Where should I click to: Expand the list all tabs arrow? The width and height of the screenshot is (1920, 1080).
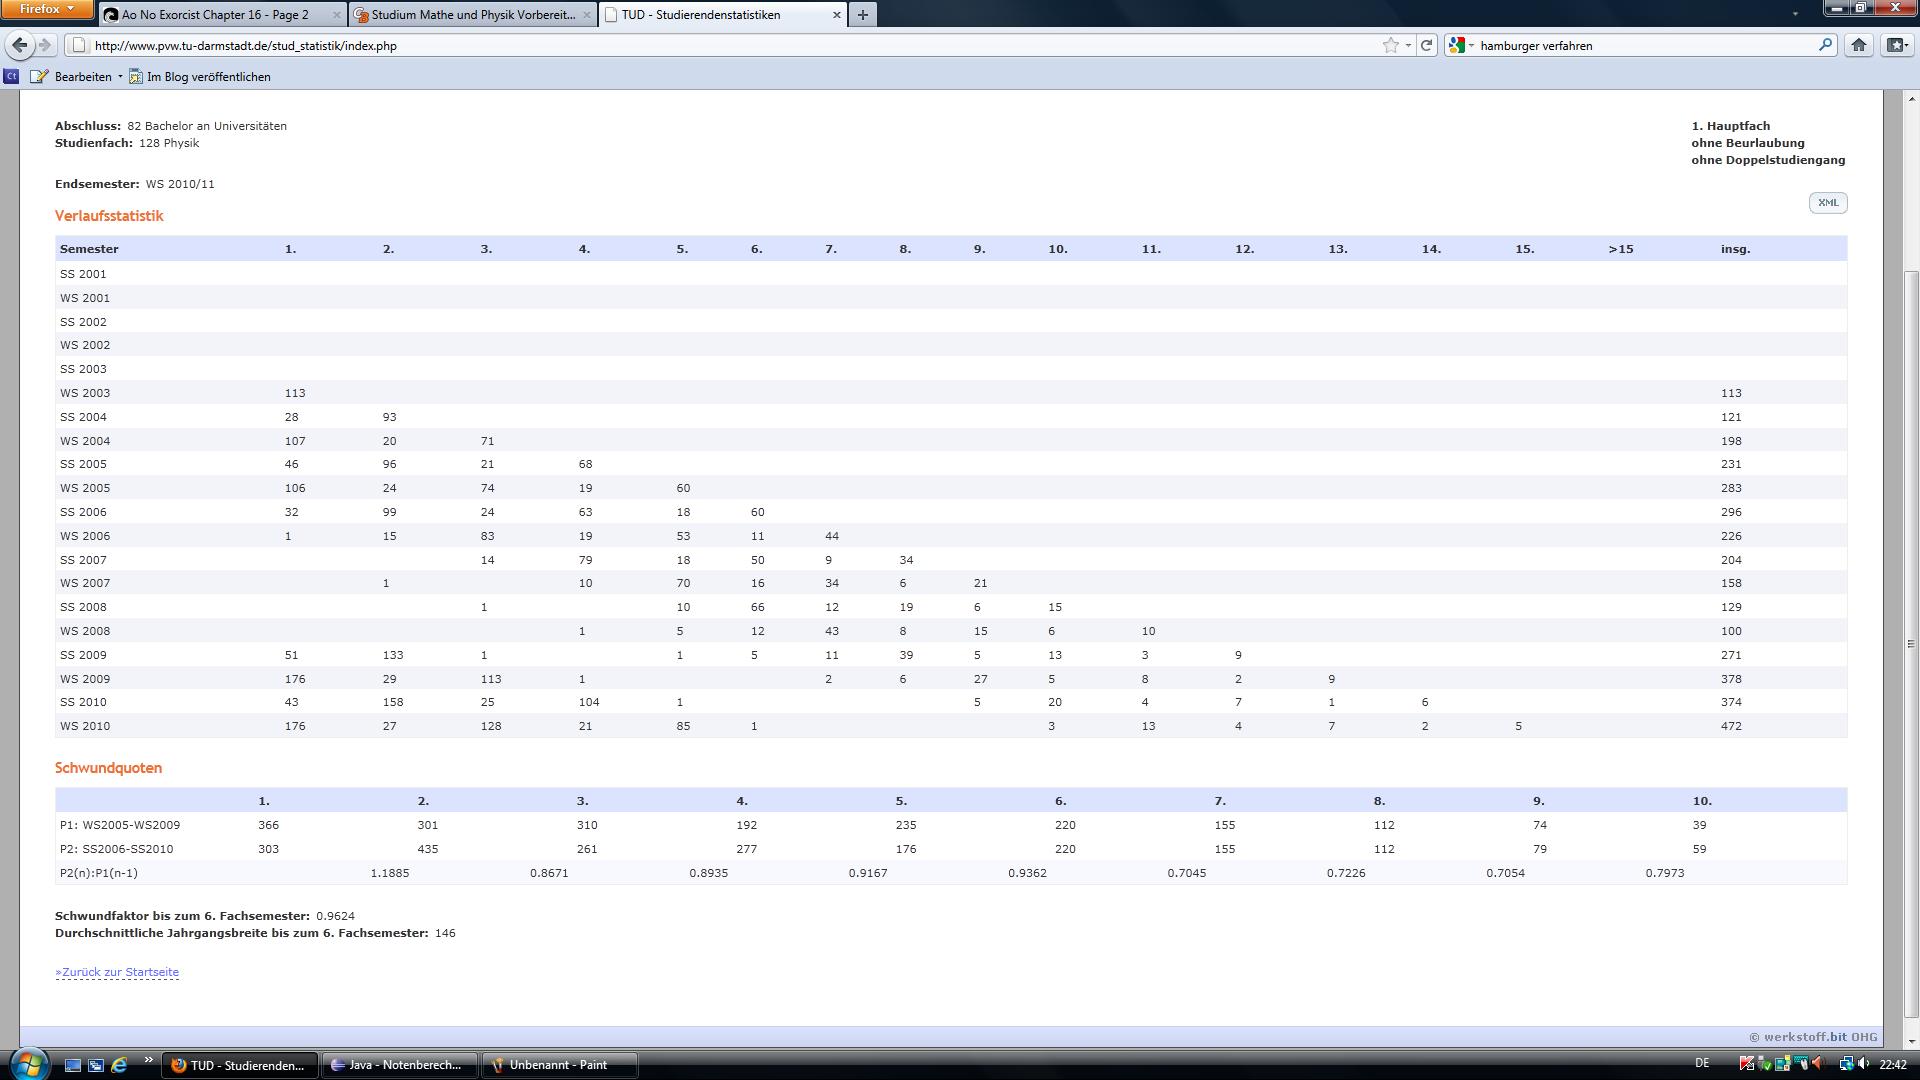click(1795, 15)
